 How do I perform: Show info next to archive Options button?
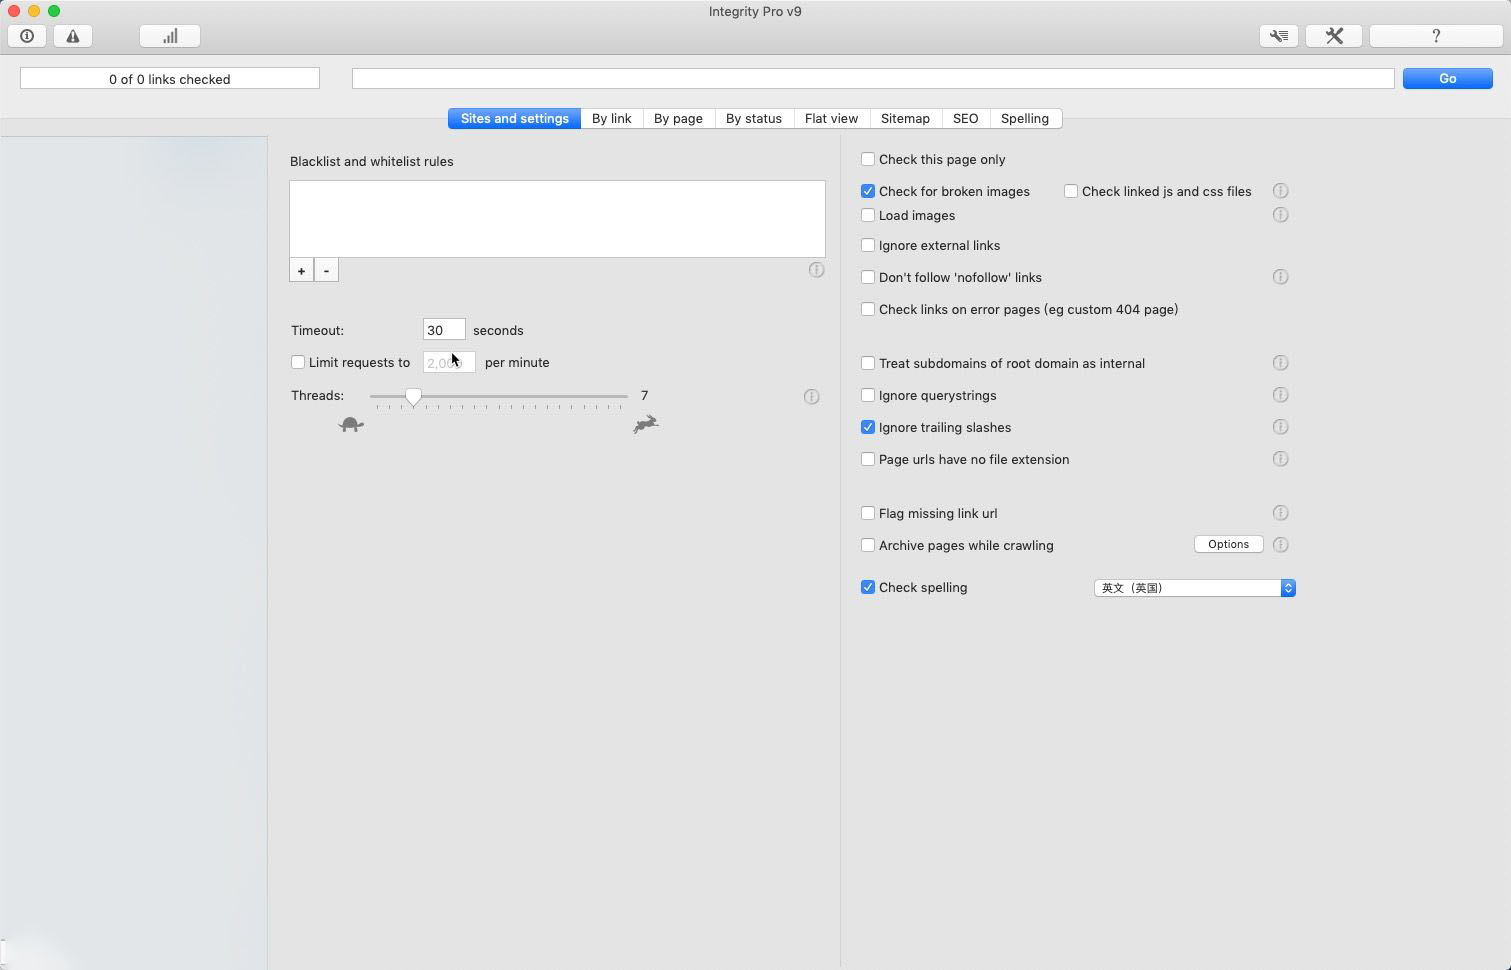click(1280, 545)
